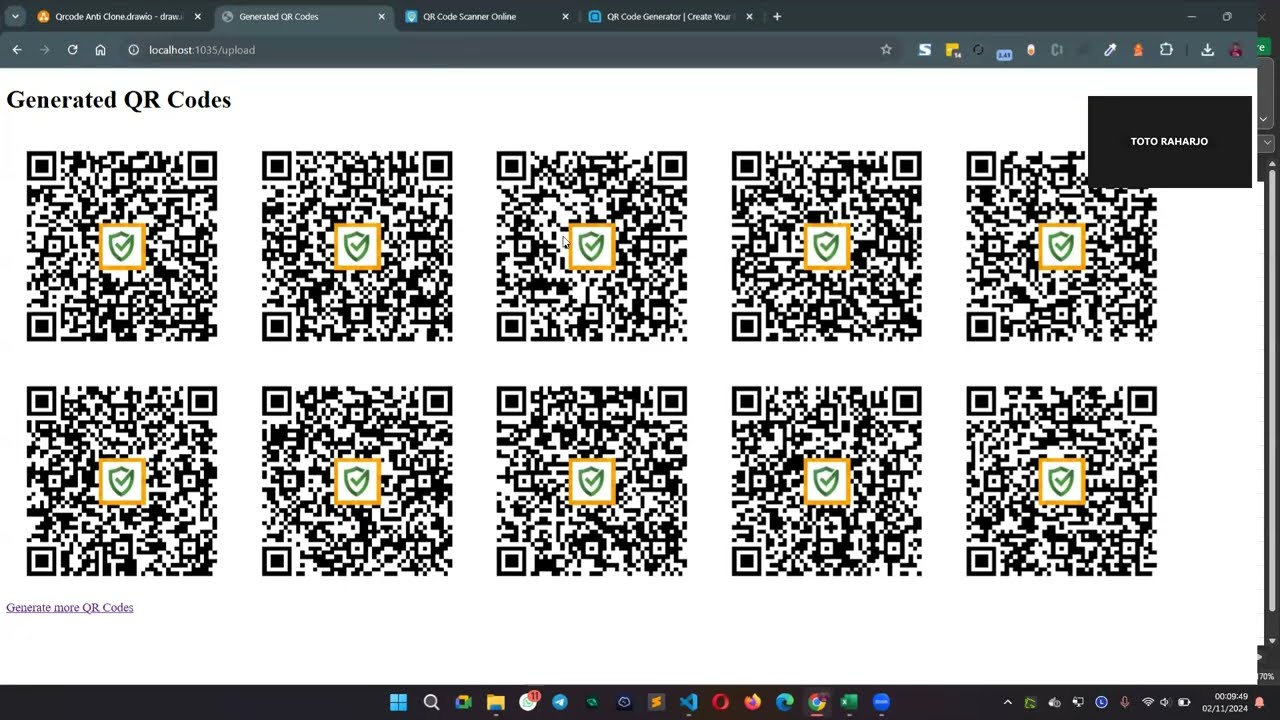
Task: Click the last QR code in bottom row
Action: [1062, 481]
